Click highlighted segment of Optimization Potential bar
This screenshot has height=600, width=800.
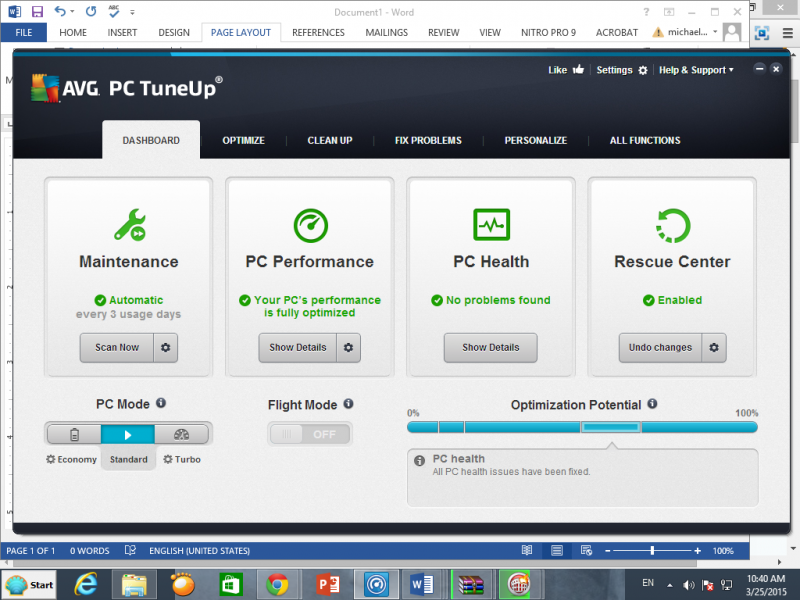pos(611,427)
